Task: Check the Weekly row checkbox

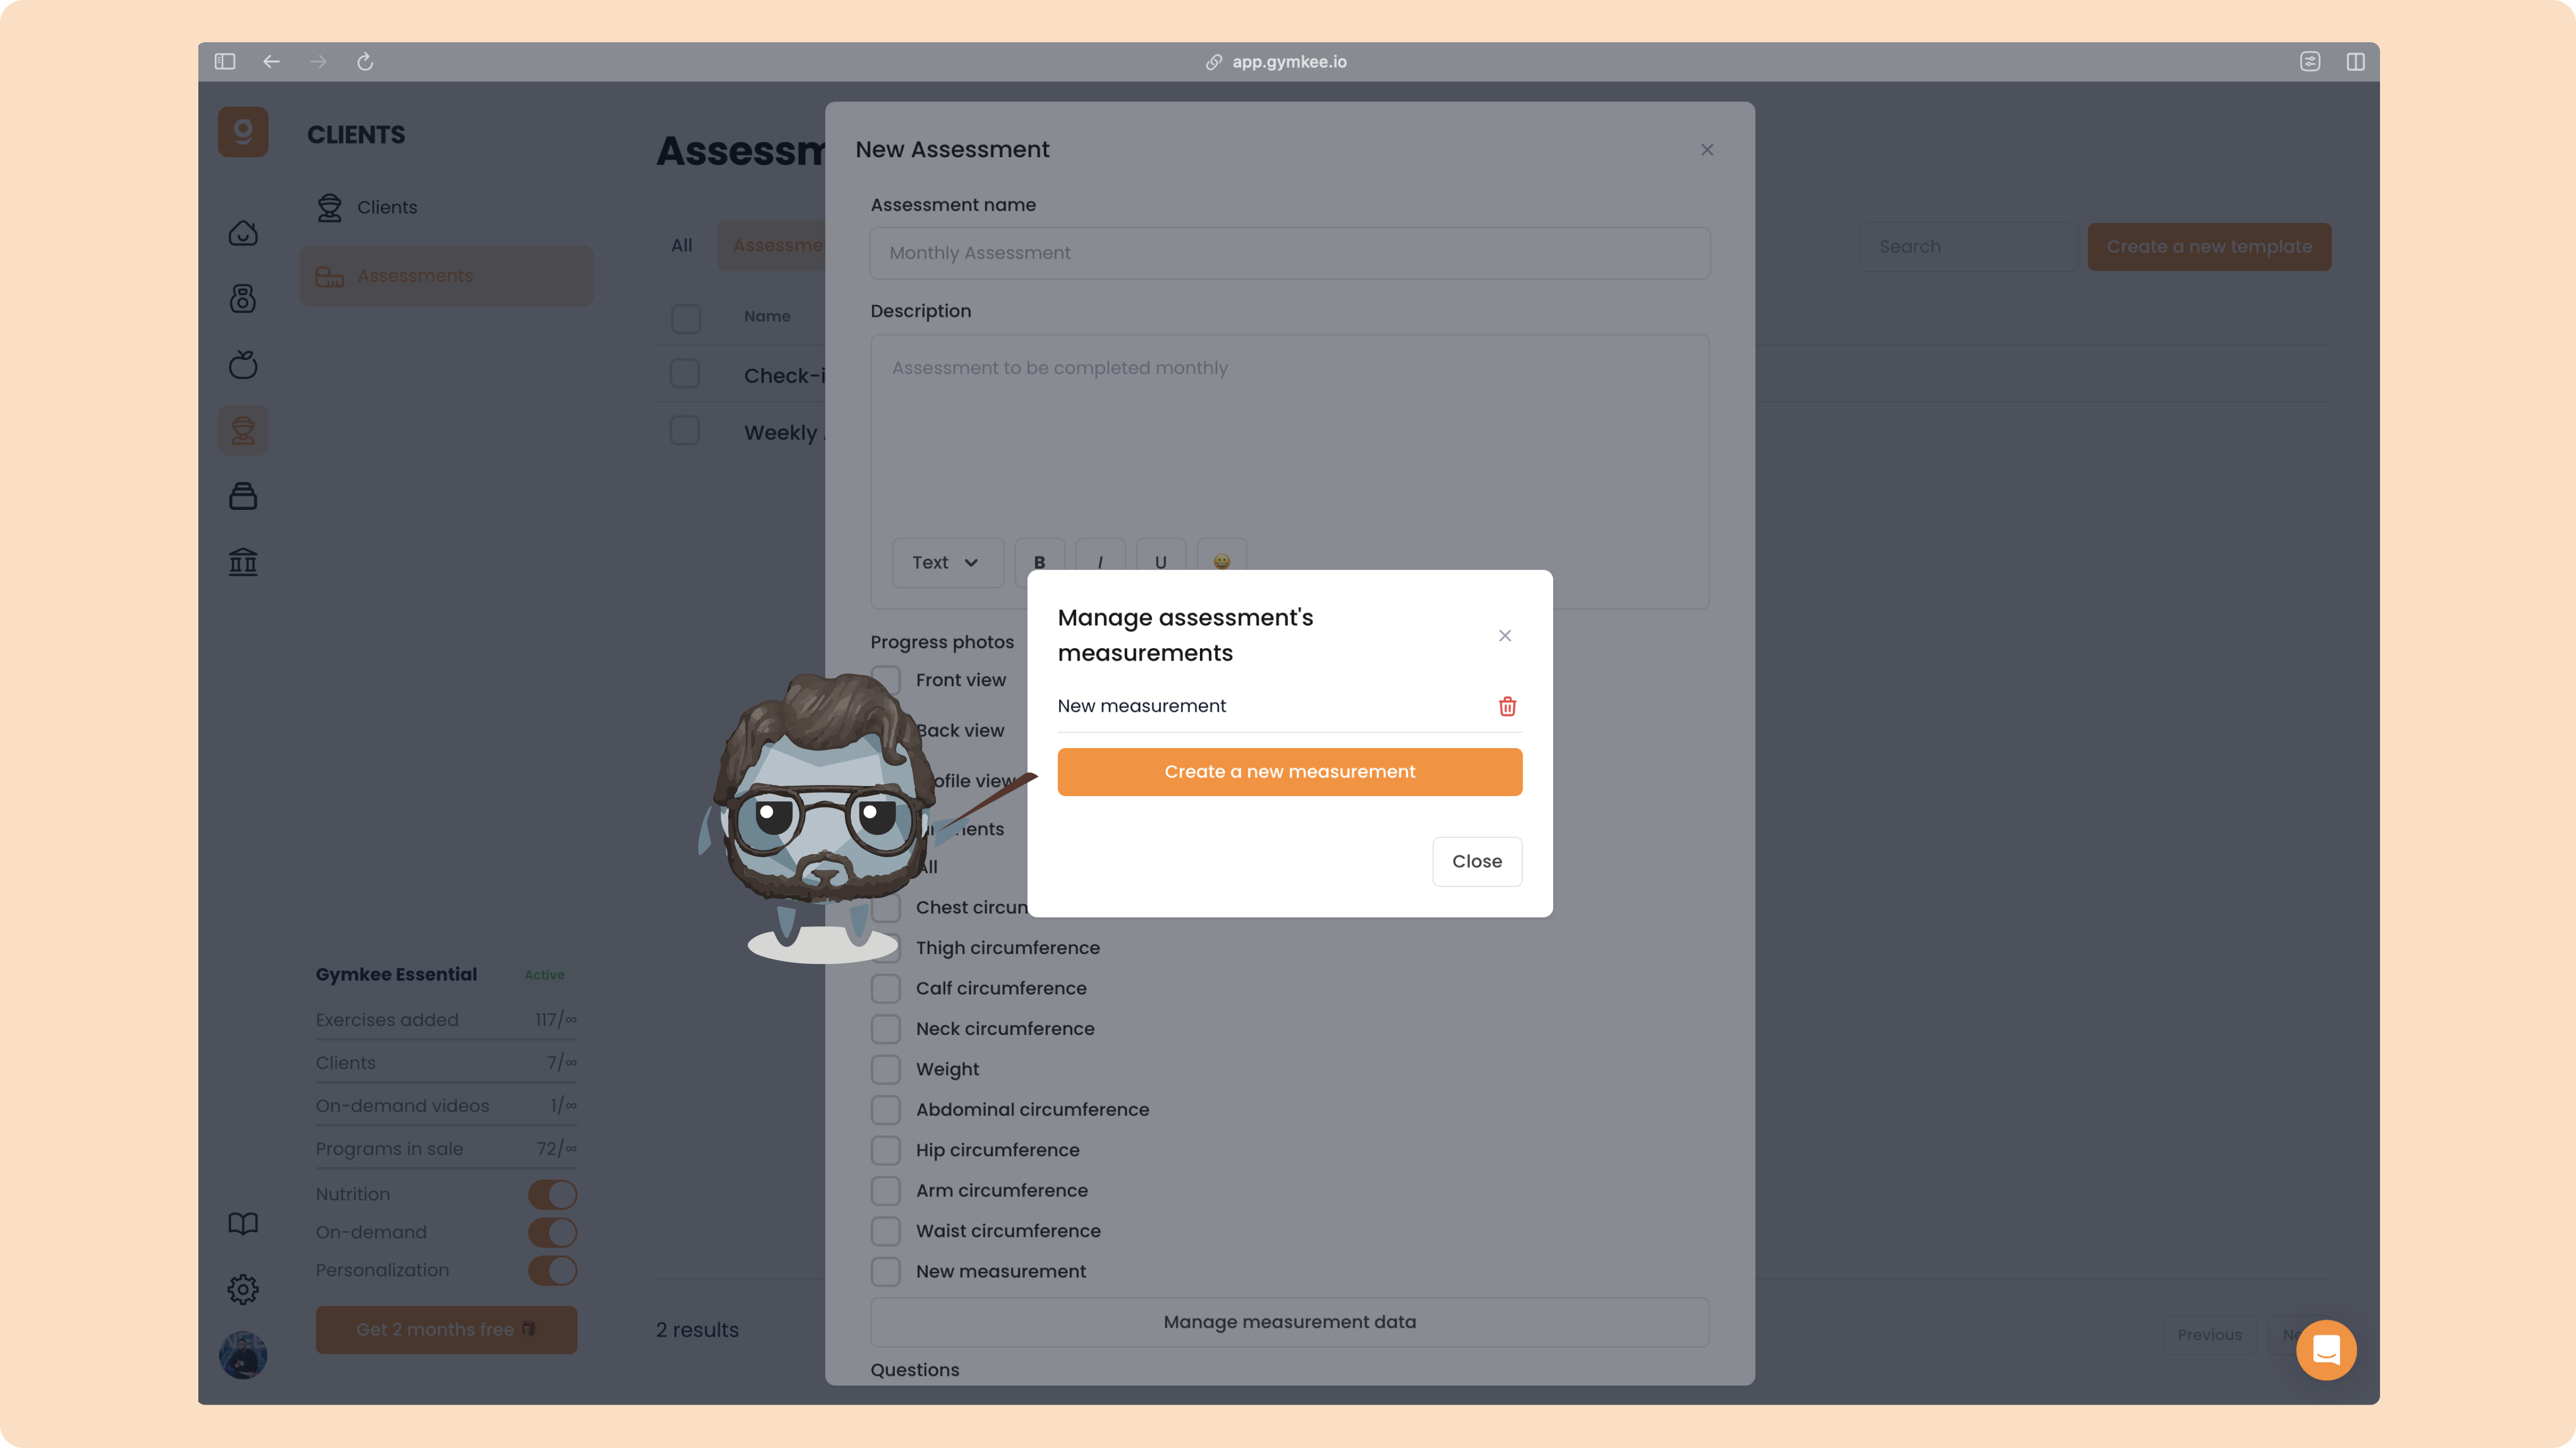Action: pos(685,431)
